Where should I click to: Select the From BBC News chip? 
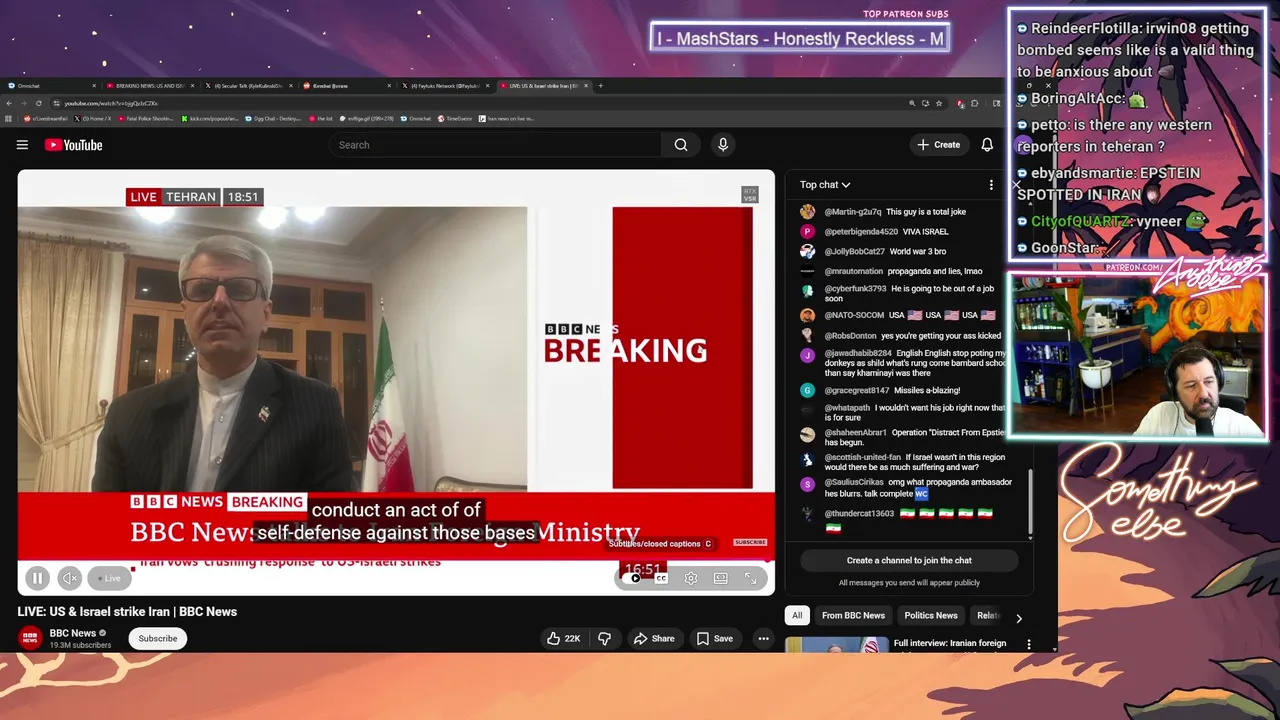[853, 615]
